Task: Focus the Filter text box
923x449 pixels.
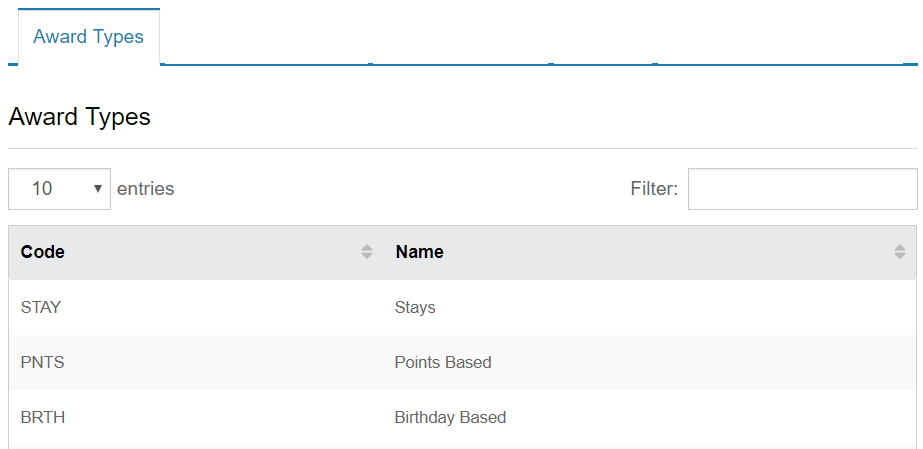Action: pos(802,189)
